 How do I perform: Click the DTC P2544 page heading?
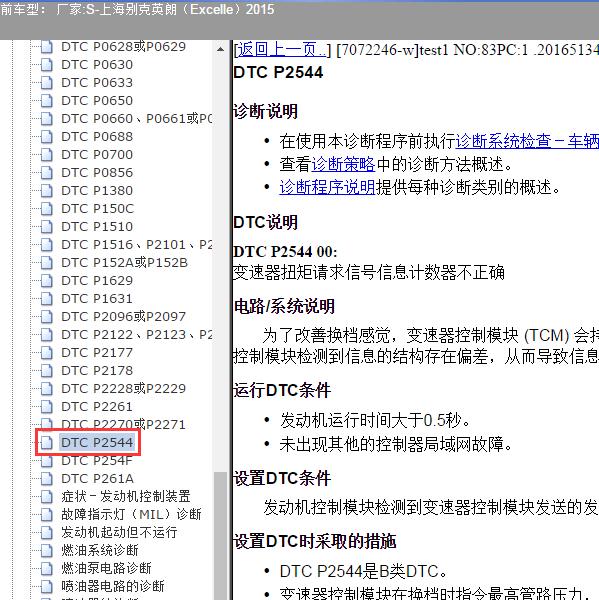pos(278,72)
